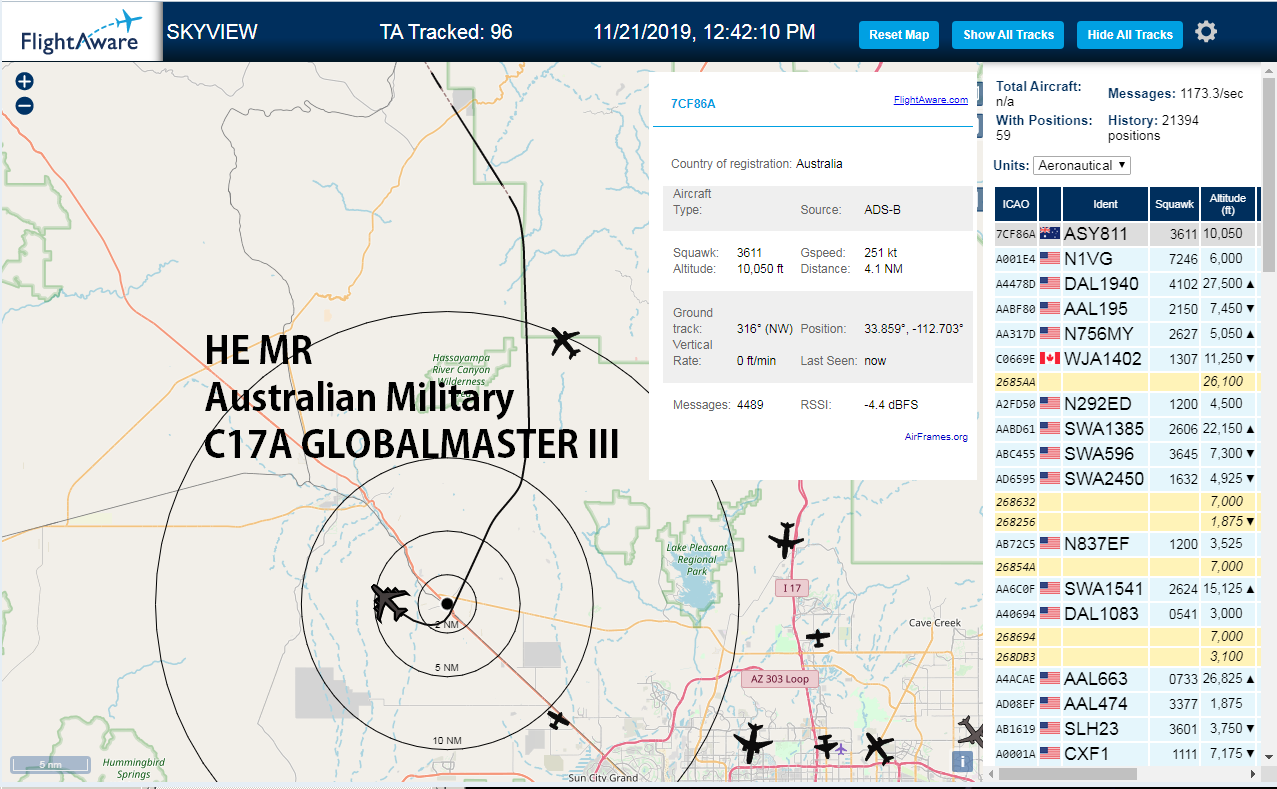Viewport: 1277px width, 789px height.
Task: Sort table by the Ident column header
Action: tap(1105, 204)
